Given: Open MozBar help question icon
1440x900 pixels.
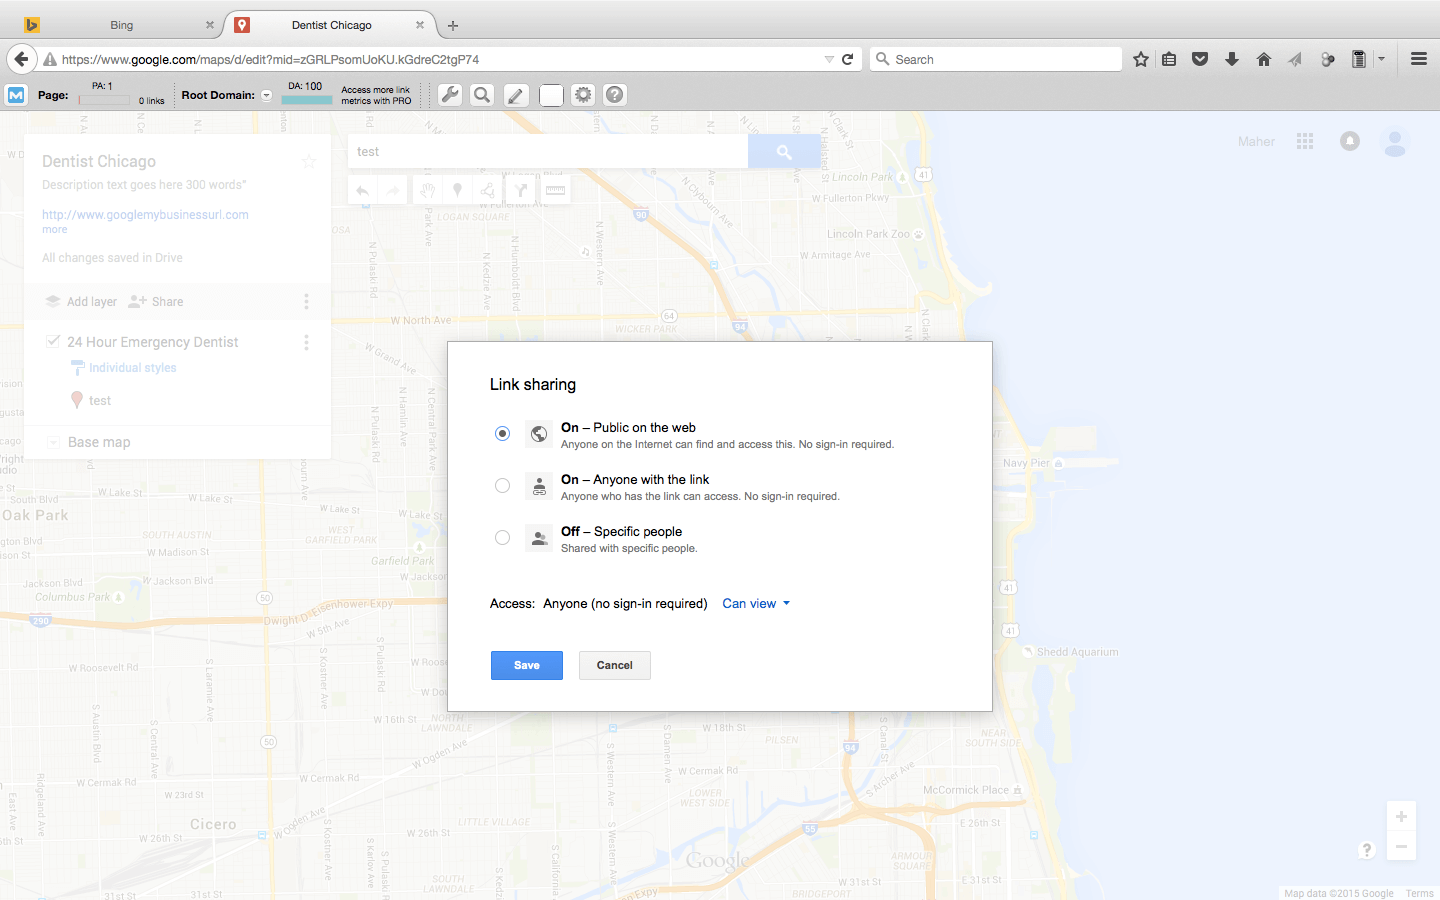Looking at the screenshot, I should (615, 95).
